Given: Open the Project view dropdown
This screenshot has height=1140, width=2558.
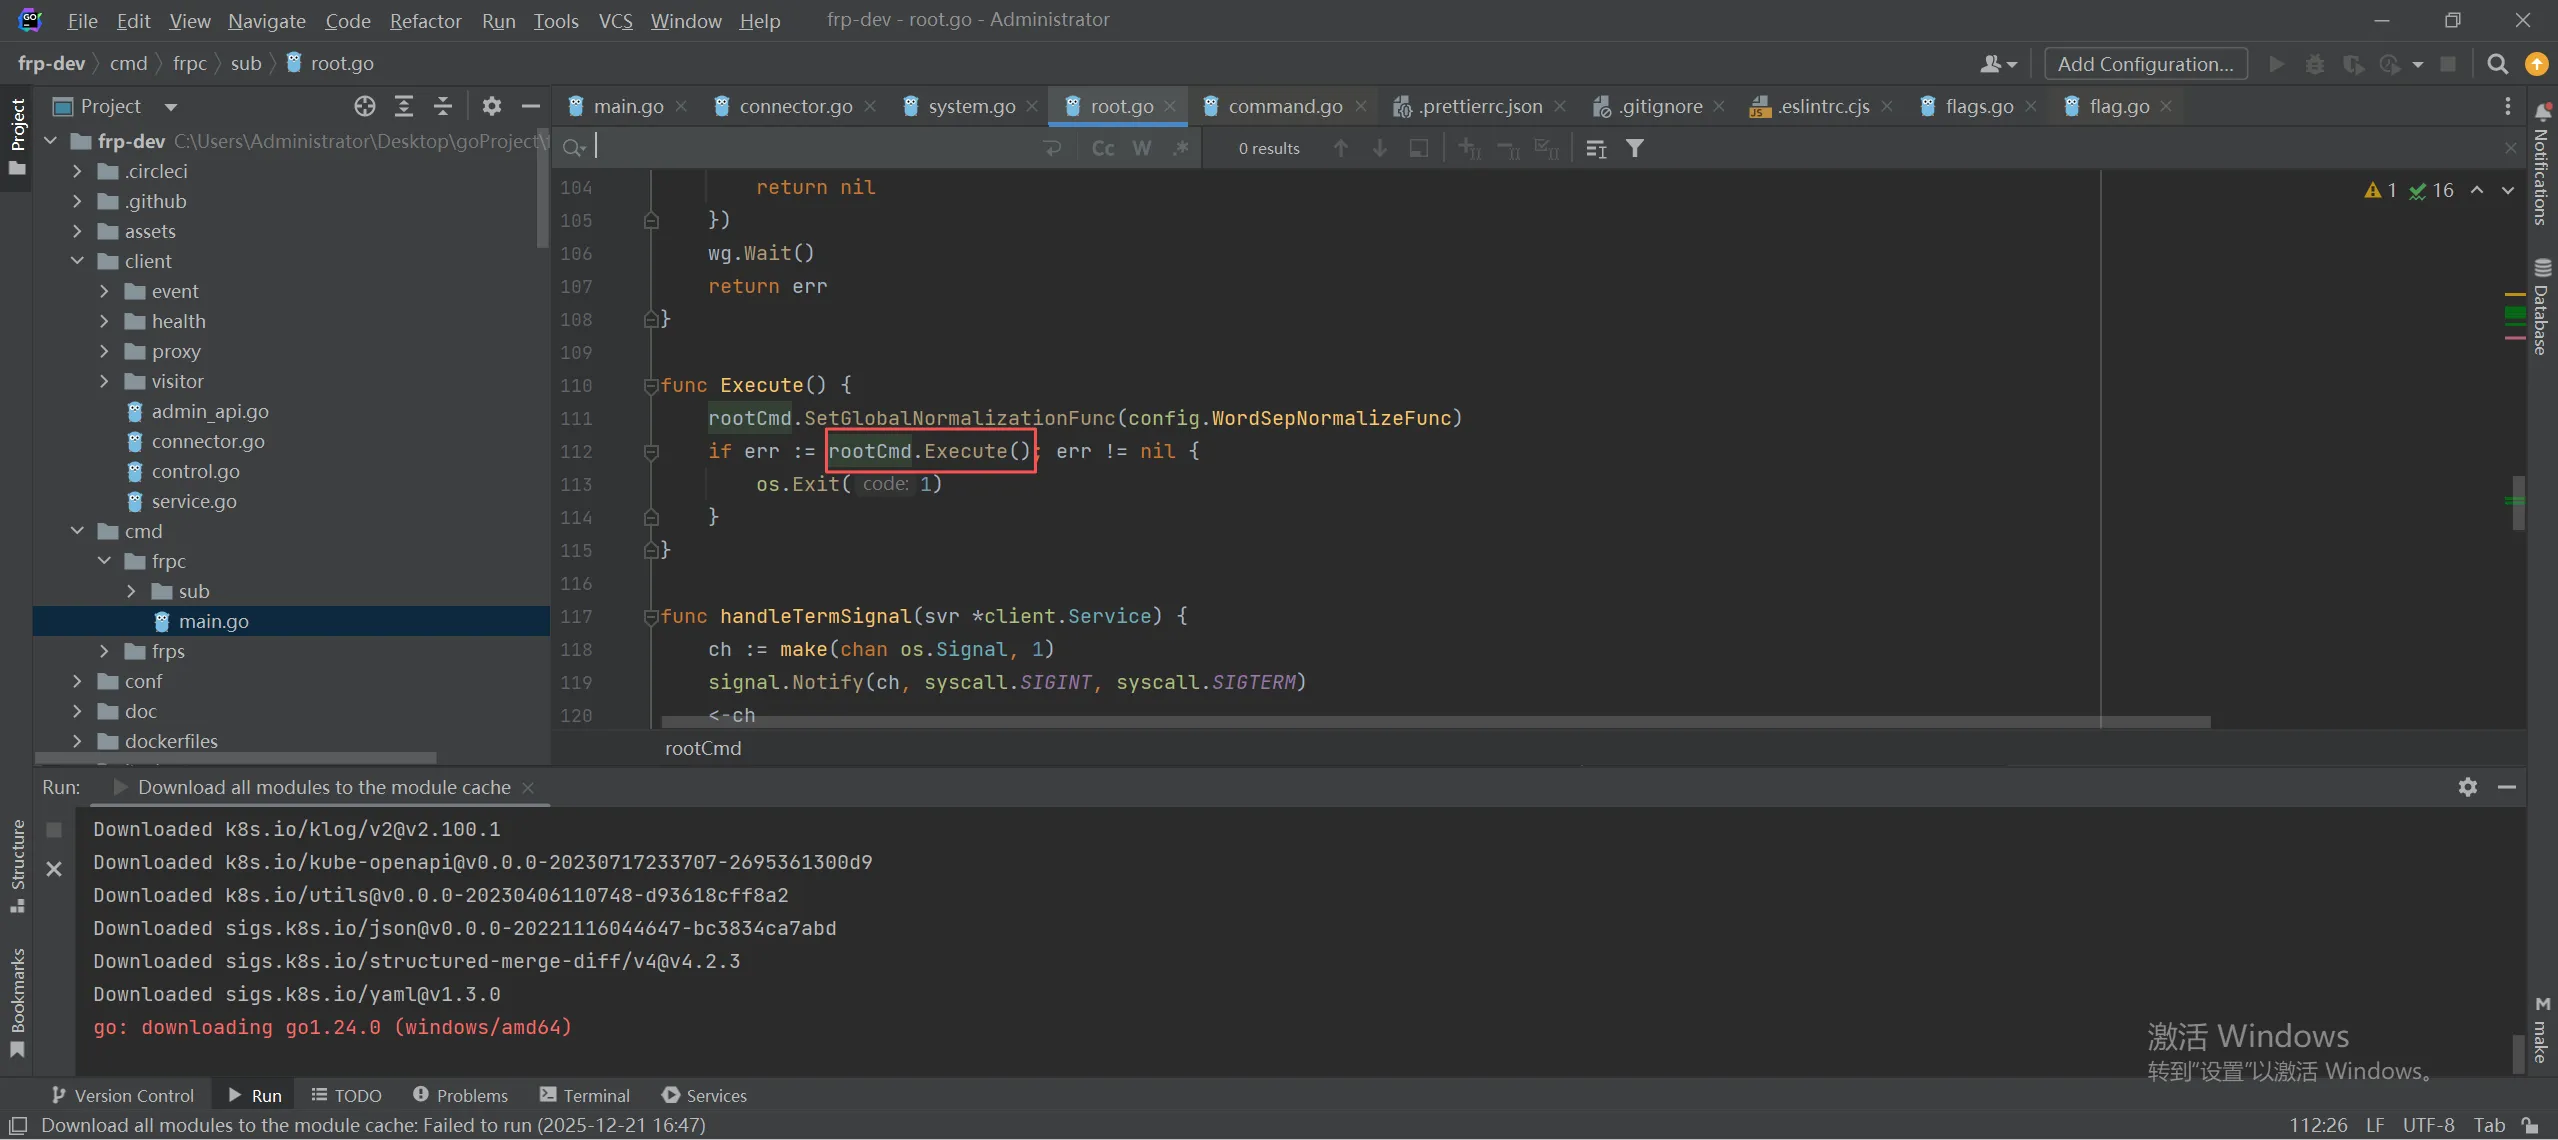Looking at the screenshot, I should [171, 106].
